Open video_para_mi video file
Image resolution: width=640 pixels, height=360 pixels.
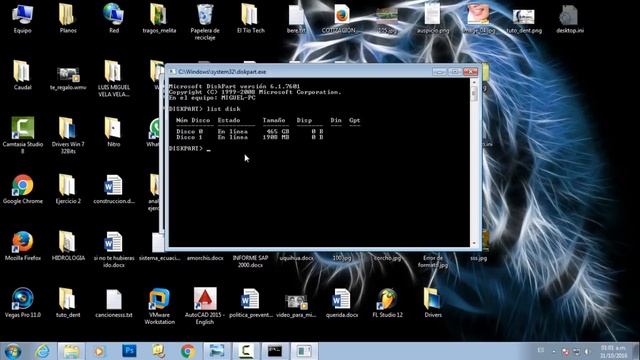(x=296, y=303)
